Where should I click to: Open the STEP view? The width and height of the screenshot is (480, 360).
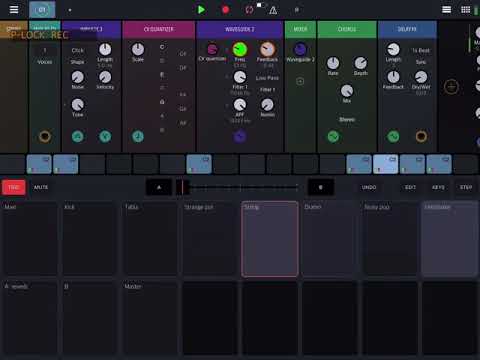point(466,187)
